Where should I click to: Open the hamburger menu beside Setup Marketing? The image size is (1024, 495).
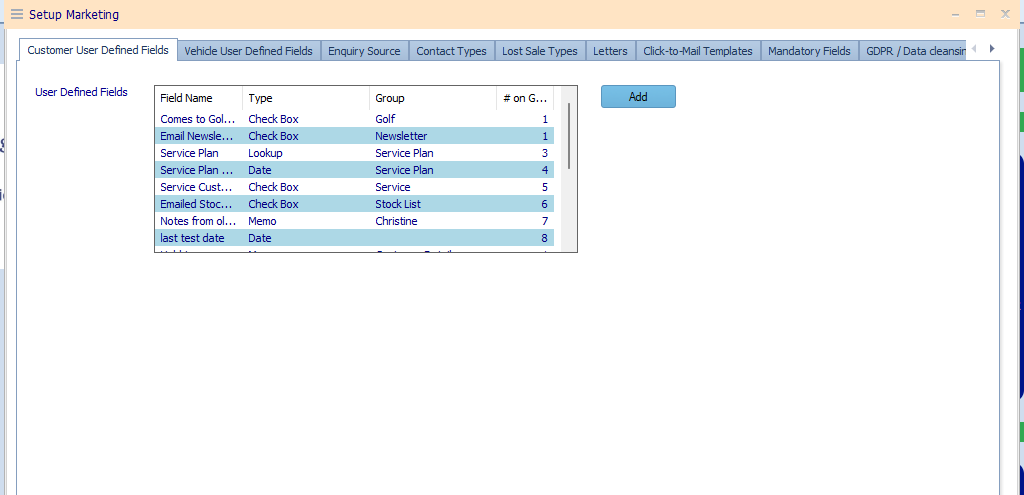coord(16,14)
